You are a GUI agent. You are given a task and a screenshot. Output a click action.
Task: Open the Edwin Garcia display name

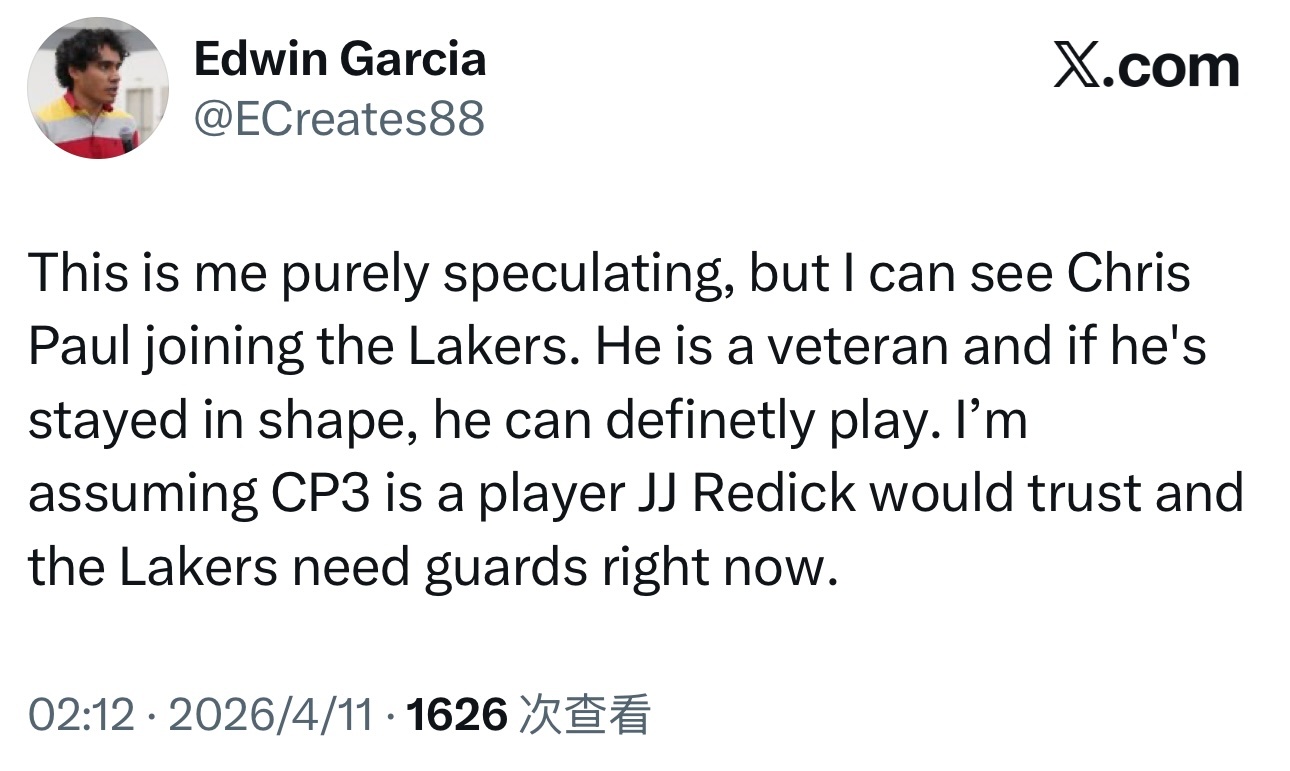click(340, 59)
